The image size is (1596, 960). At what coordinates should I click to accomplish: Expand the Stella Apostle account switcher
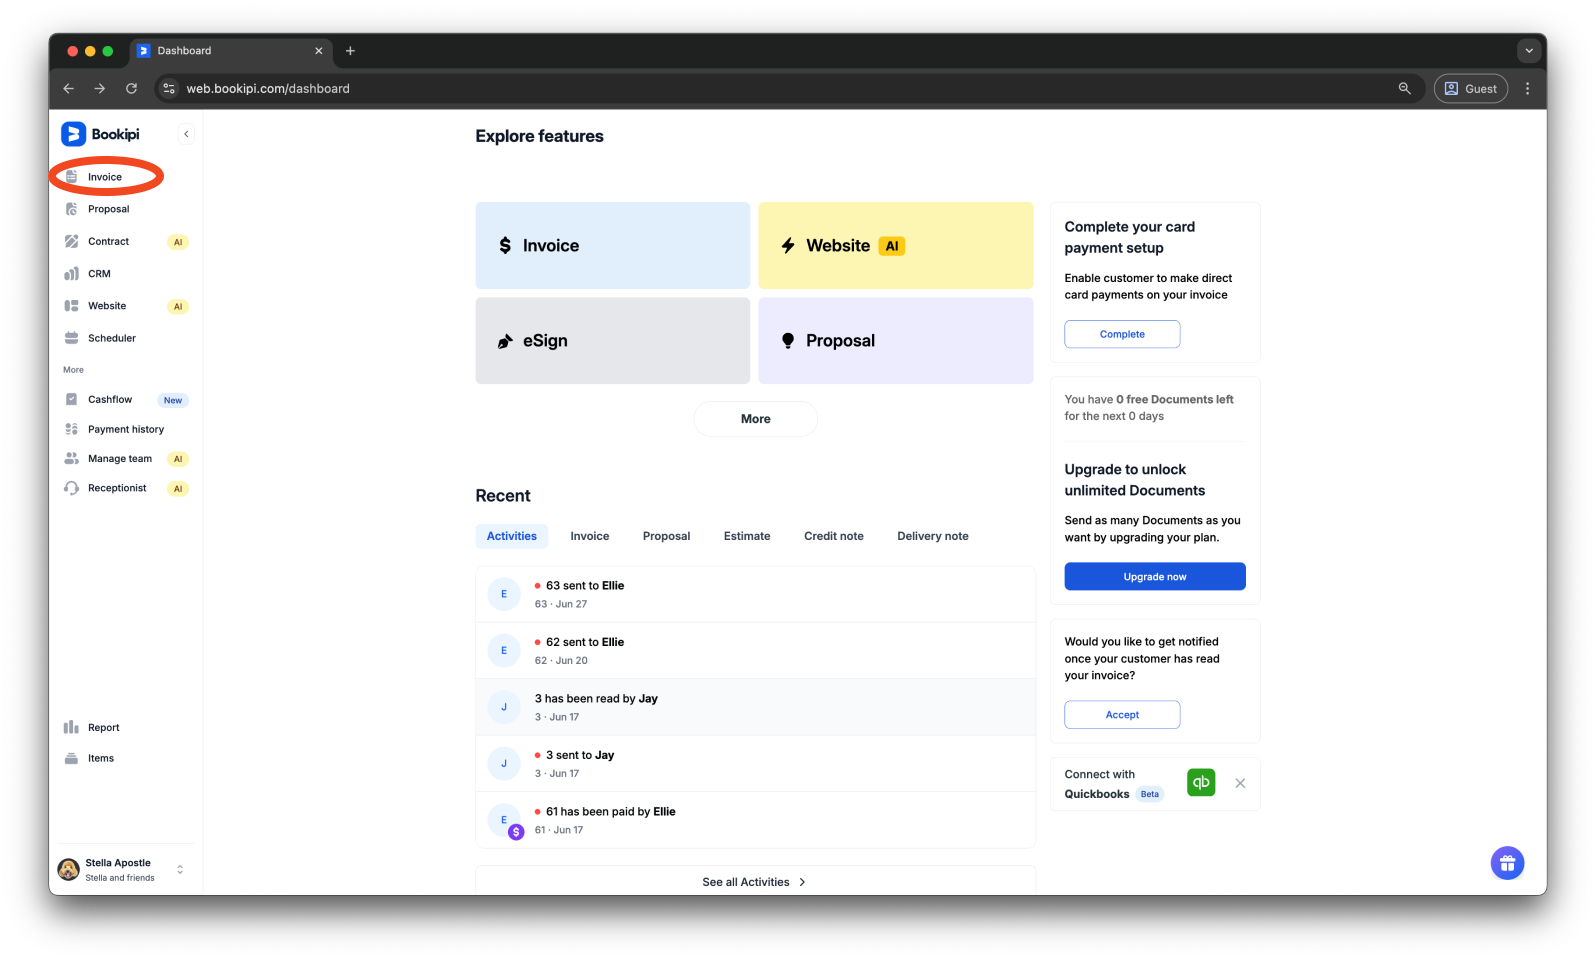tap(180, 869)
